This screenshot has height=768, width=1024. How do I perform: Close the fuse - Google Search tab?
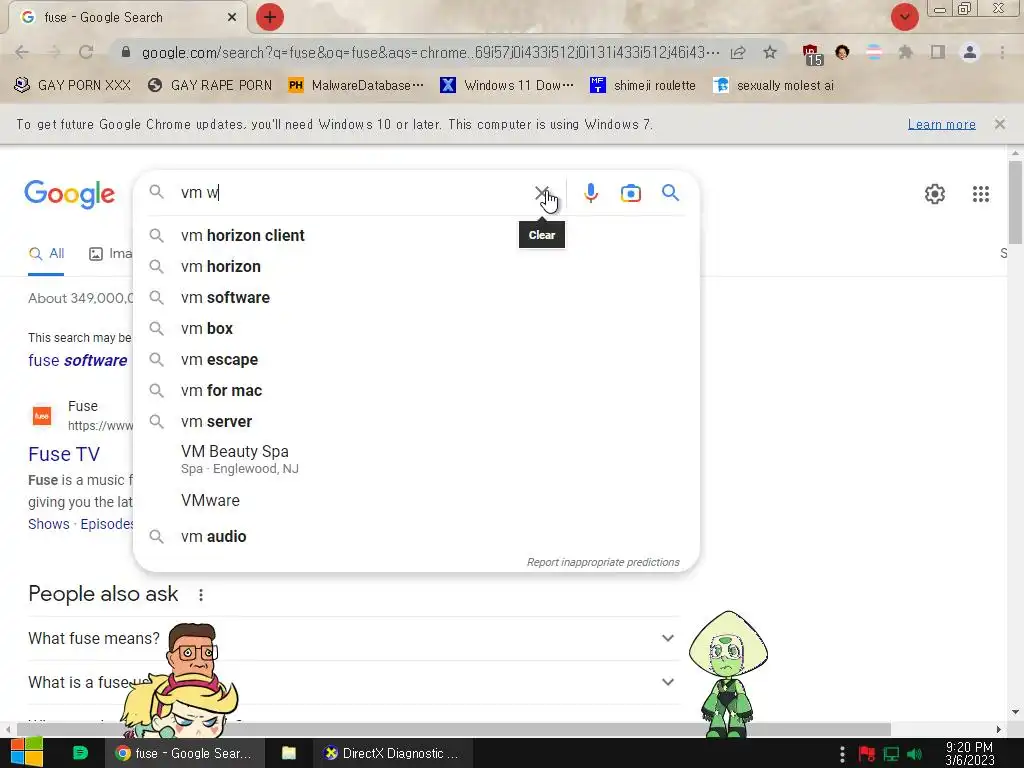tap(232, 18)
